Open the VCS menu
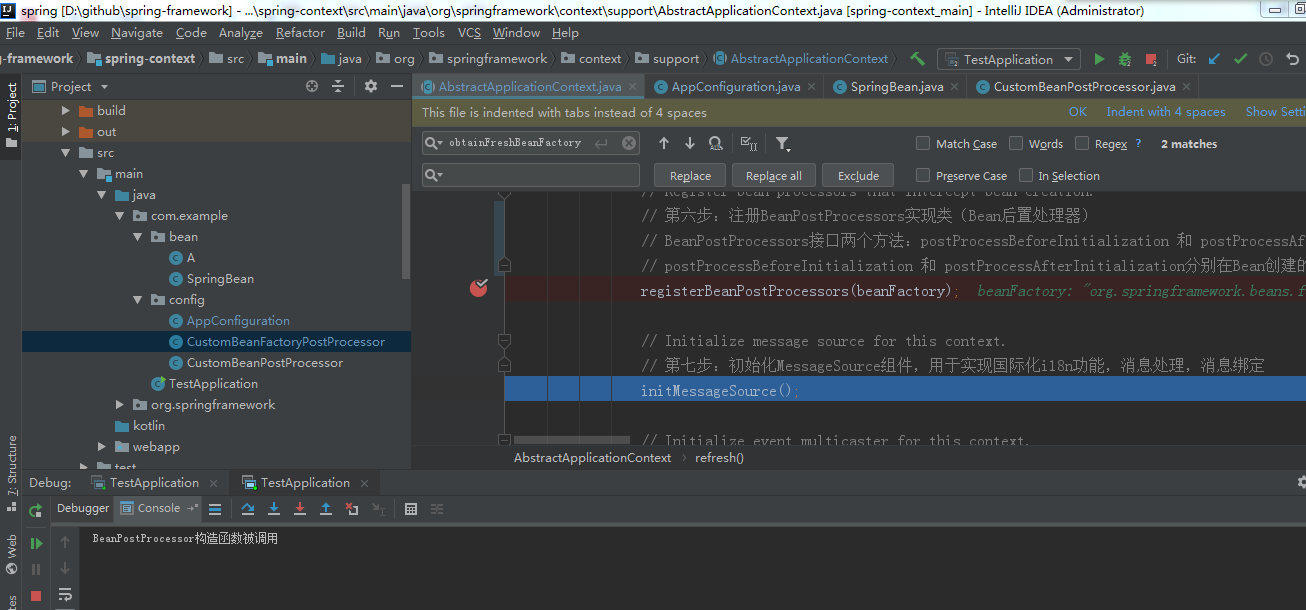Image resolution: width=1306 pixels, height=610 pixels. [x=469, y=33]
